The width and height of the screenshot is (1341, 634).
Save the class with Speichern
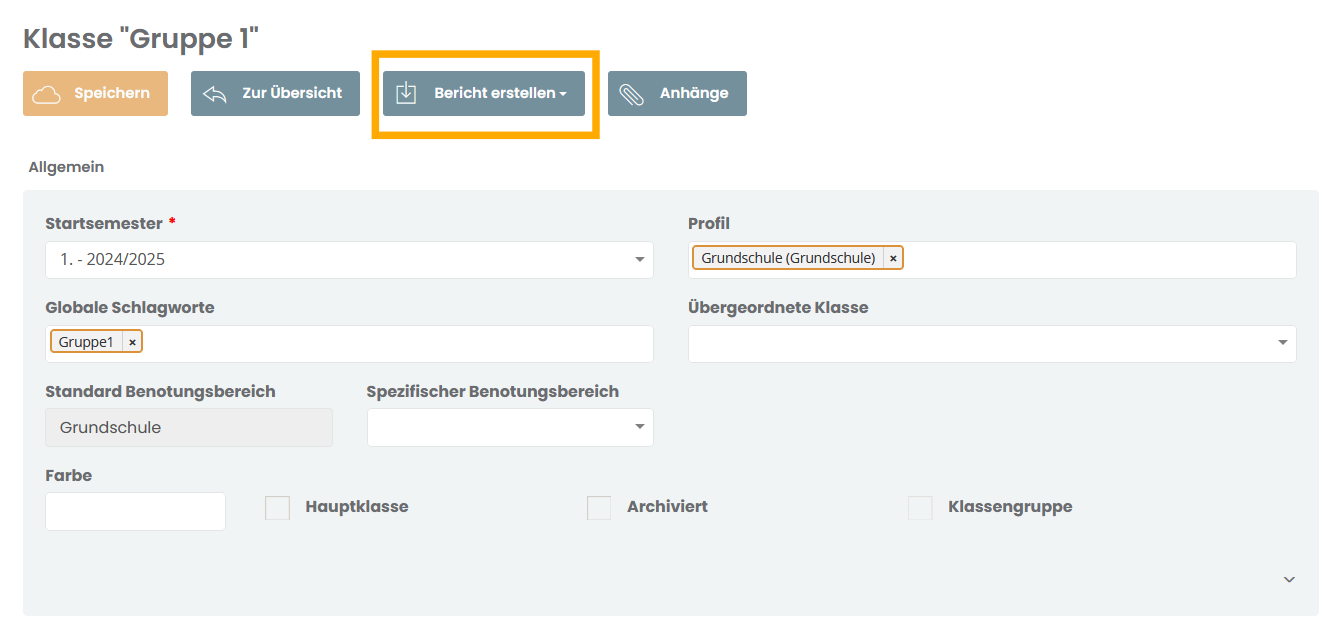[95, 93]
